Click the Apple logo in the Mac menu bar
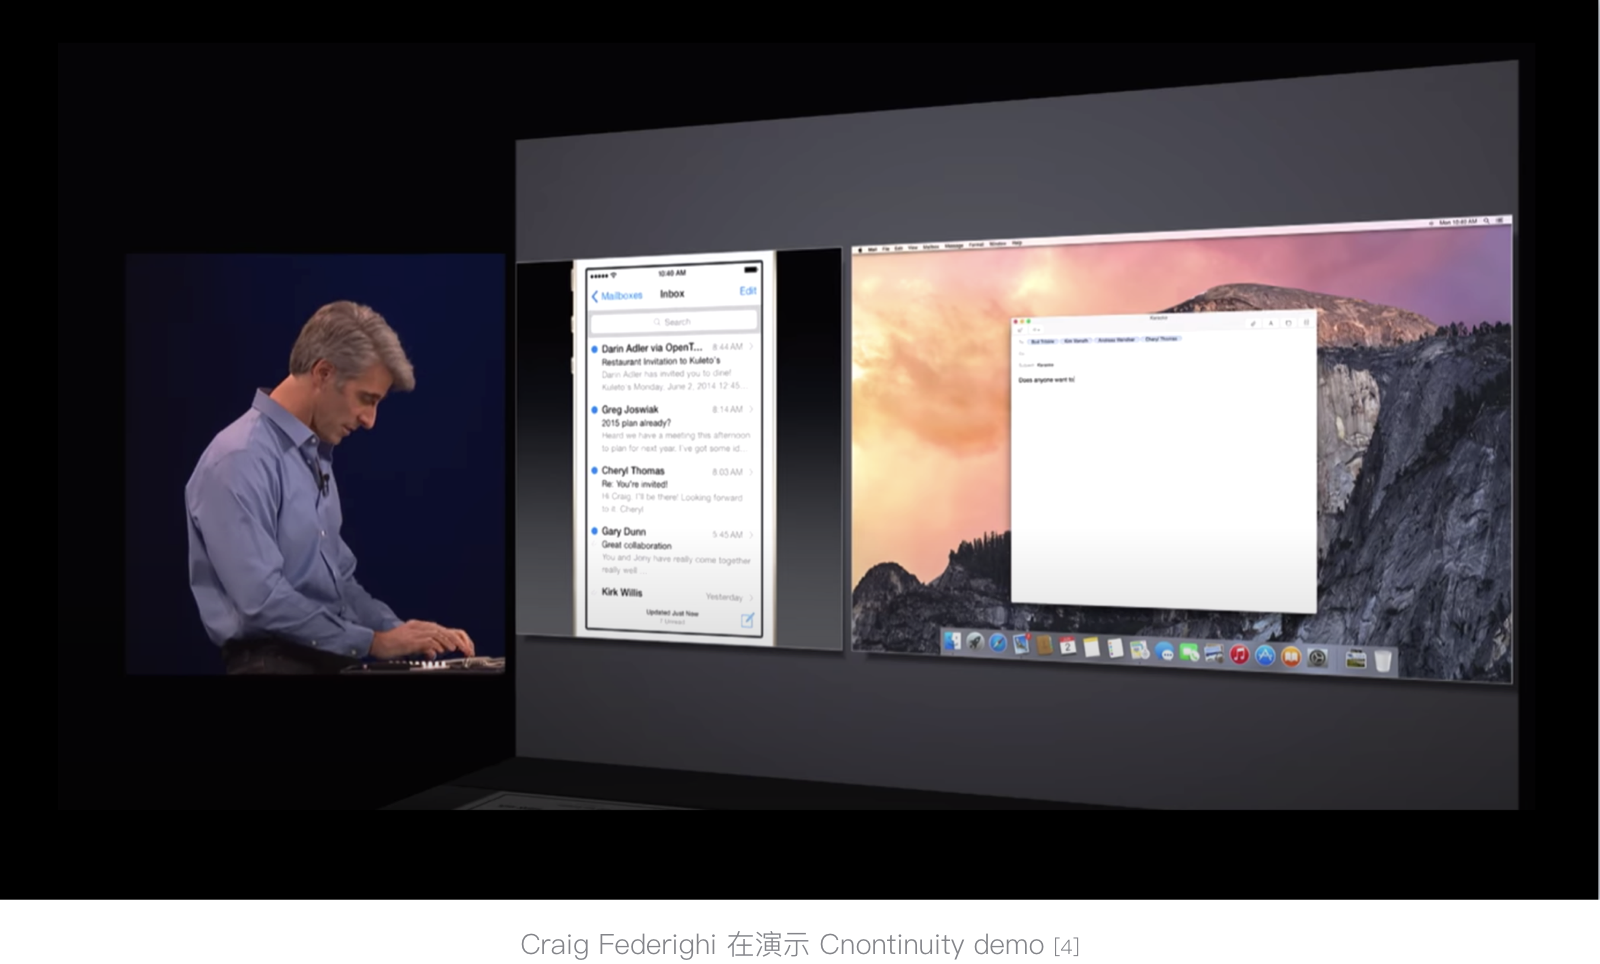The image size is (1600, 964). [860, 250]
